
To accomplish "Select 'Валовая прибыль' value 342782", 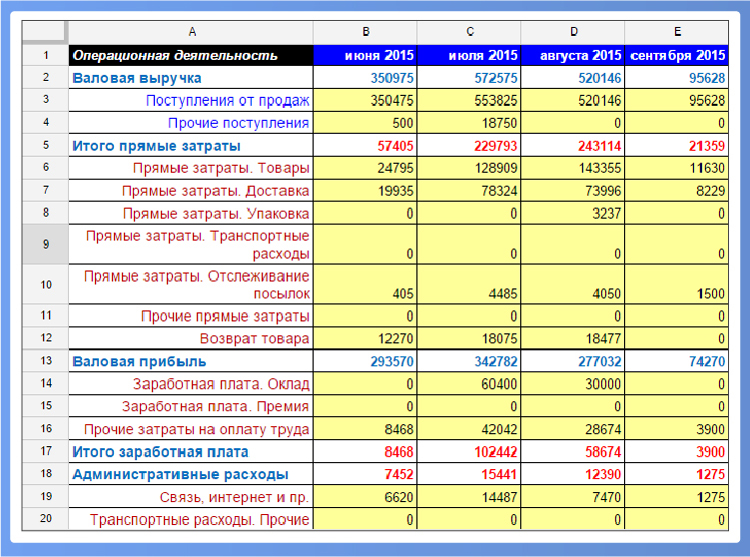I will point(469,361).
